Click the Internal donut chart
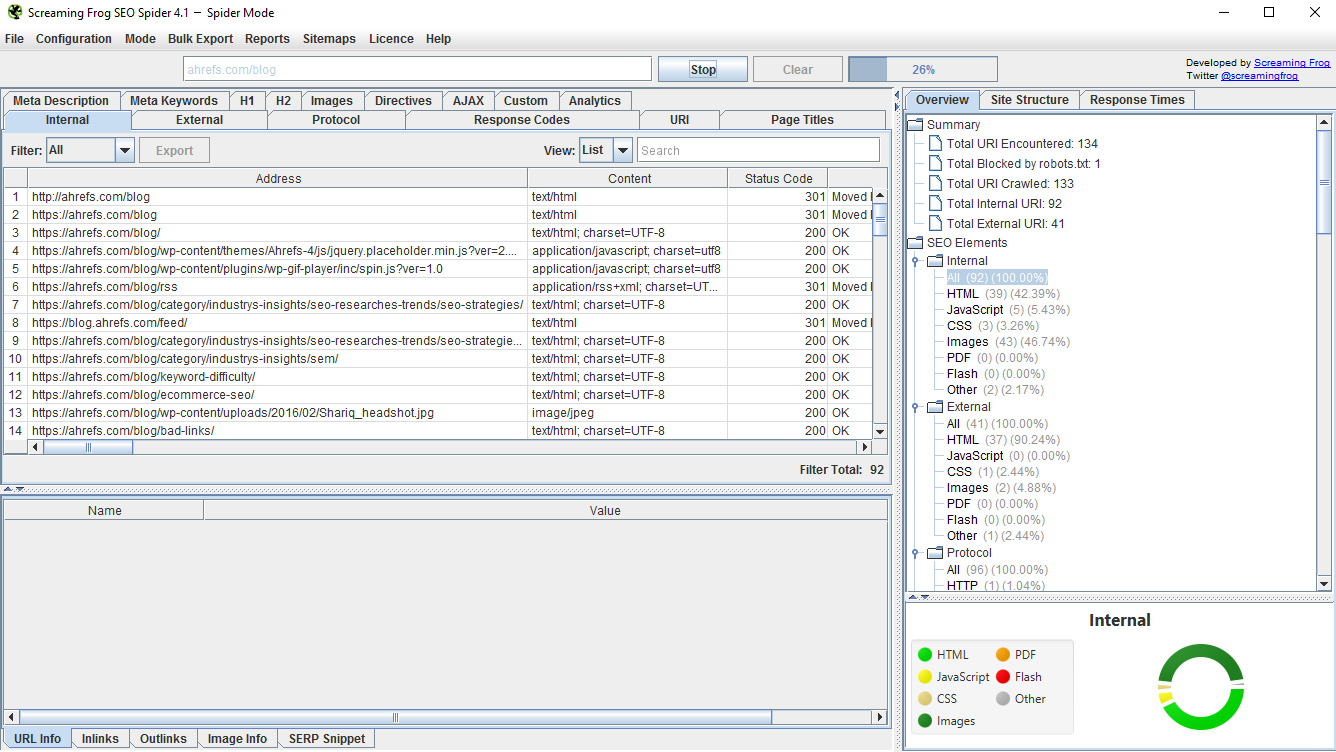The width and height of the screenshot is (1336, 752). [1200, 687]
